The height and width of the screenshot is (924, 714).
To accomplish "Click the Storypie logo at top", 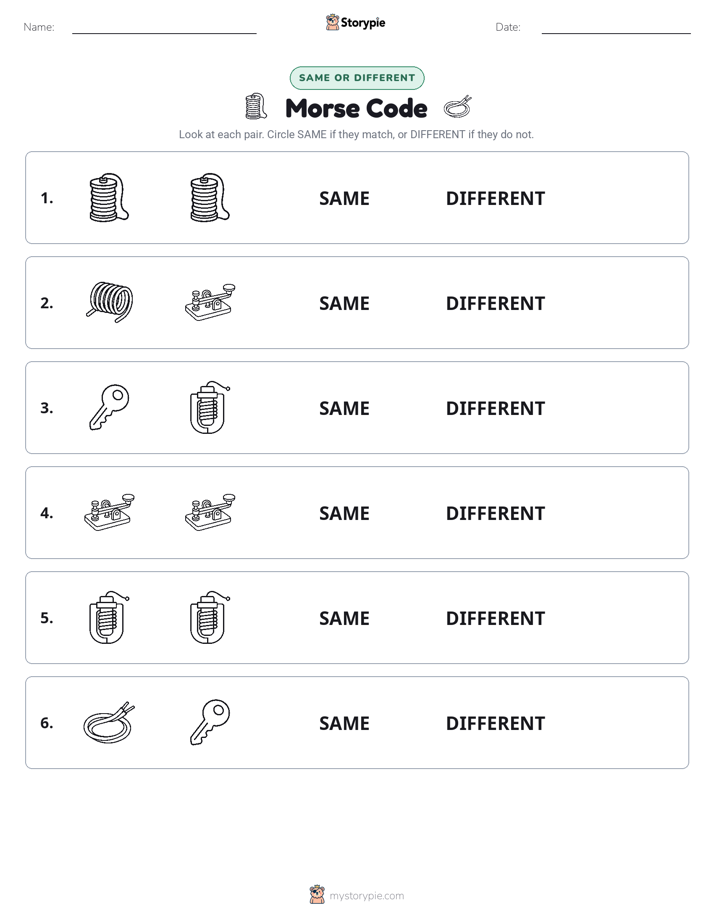I will point(355,22).
